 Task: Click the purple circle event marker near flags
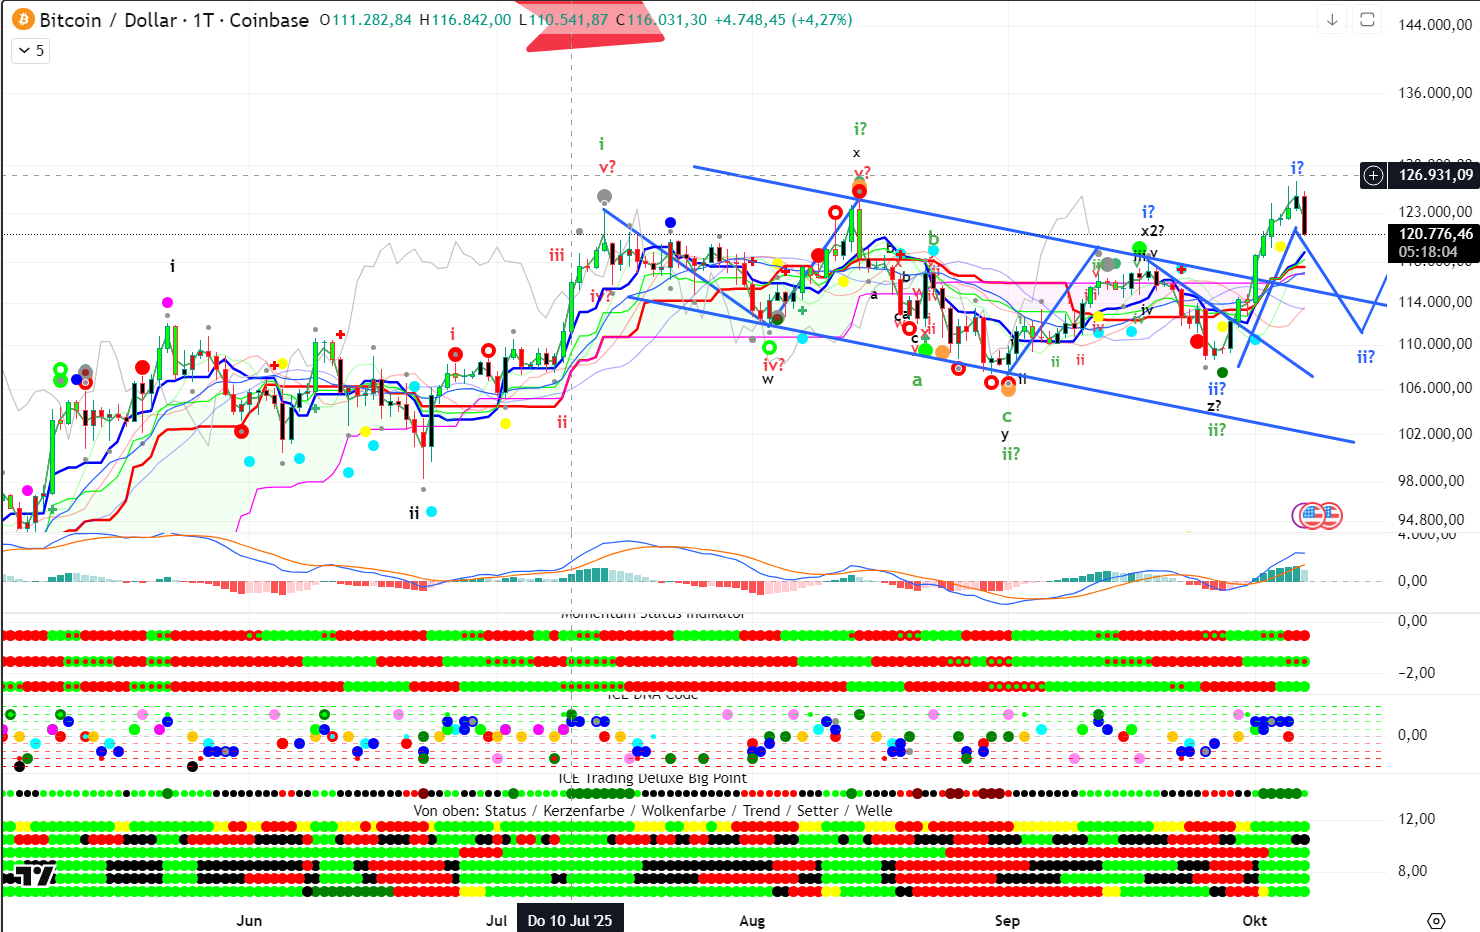pos(1304,516)
